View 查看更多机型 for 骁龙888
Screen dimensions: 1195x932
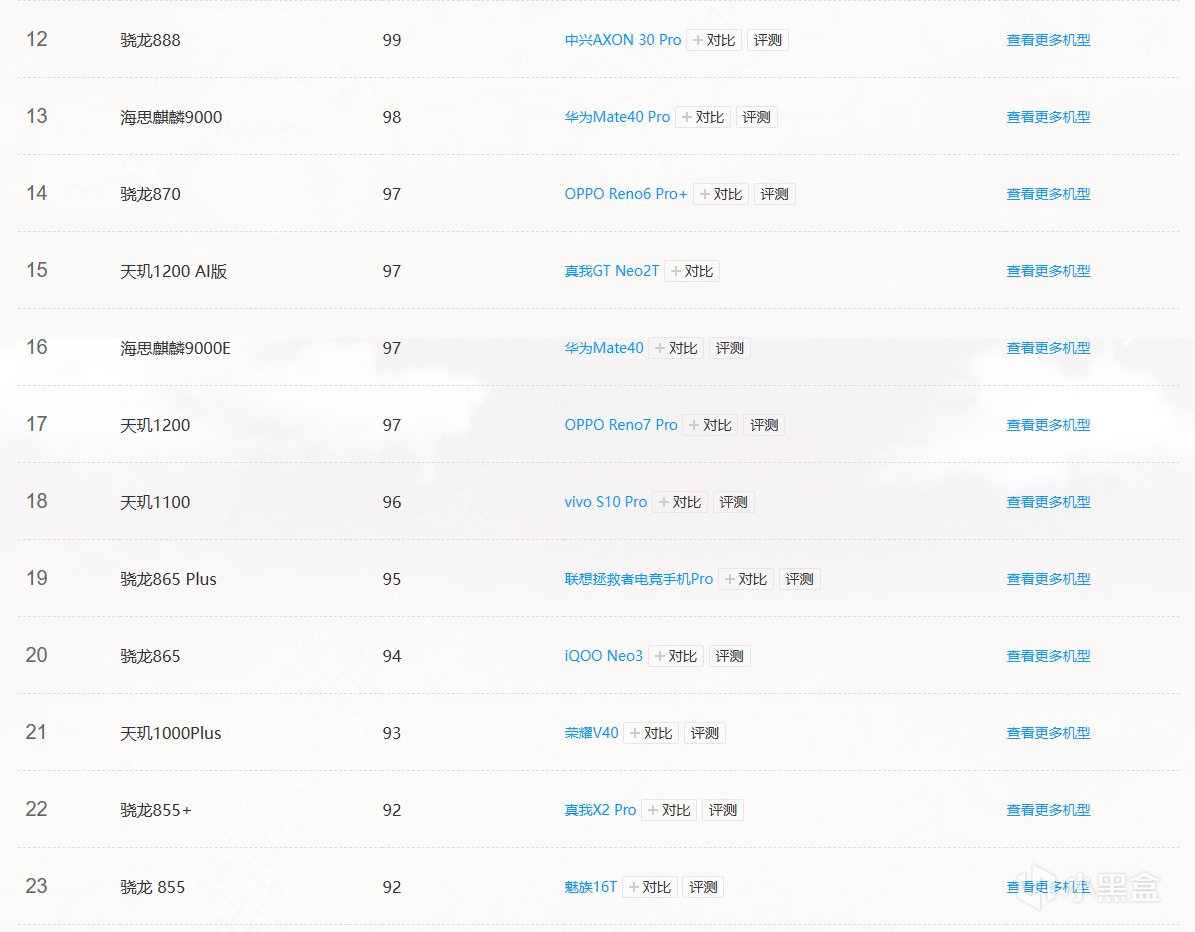[1048, 40]
